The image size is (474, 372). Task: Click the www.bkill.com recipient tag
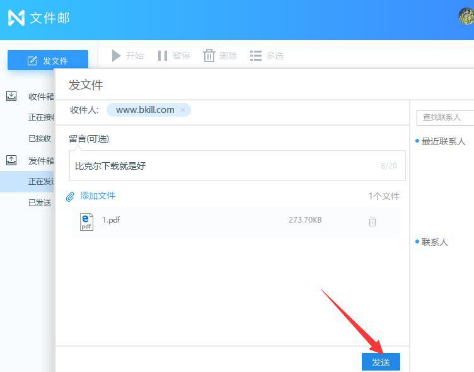(149, 110)
